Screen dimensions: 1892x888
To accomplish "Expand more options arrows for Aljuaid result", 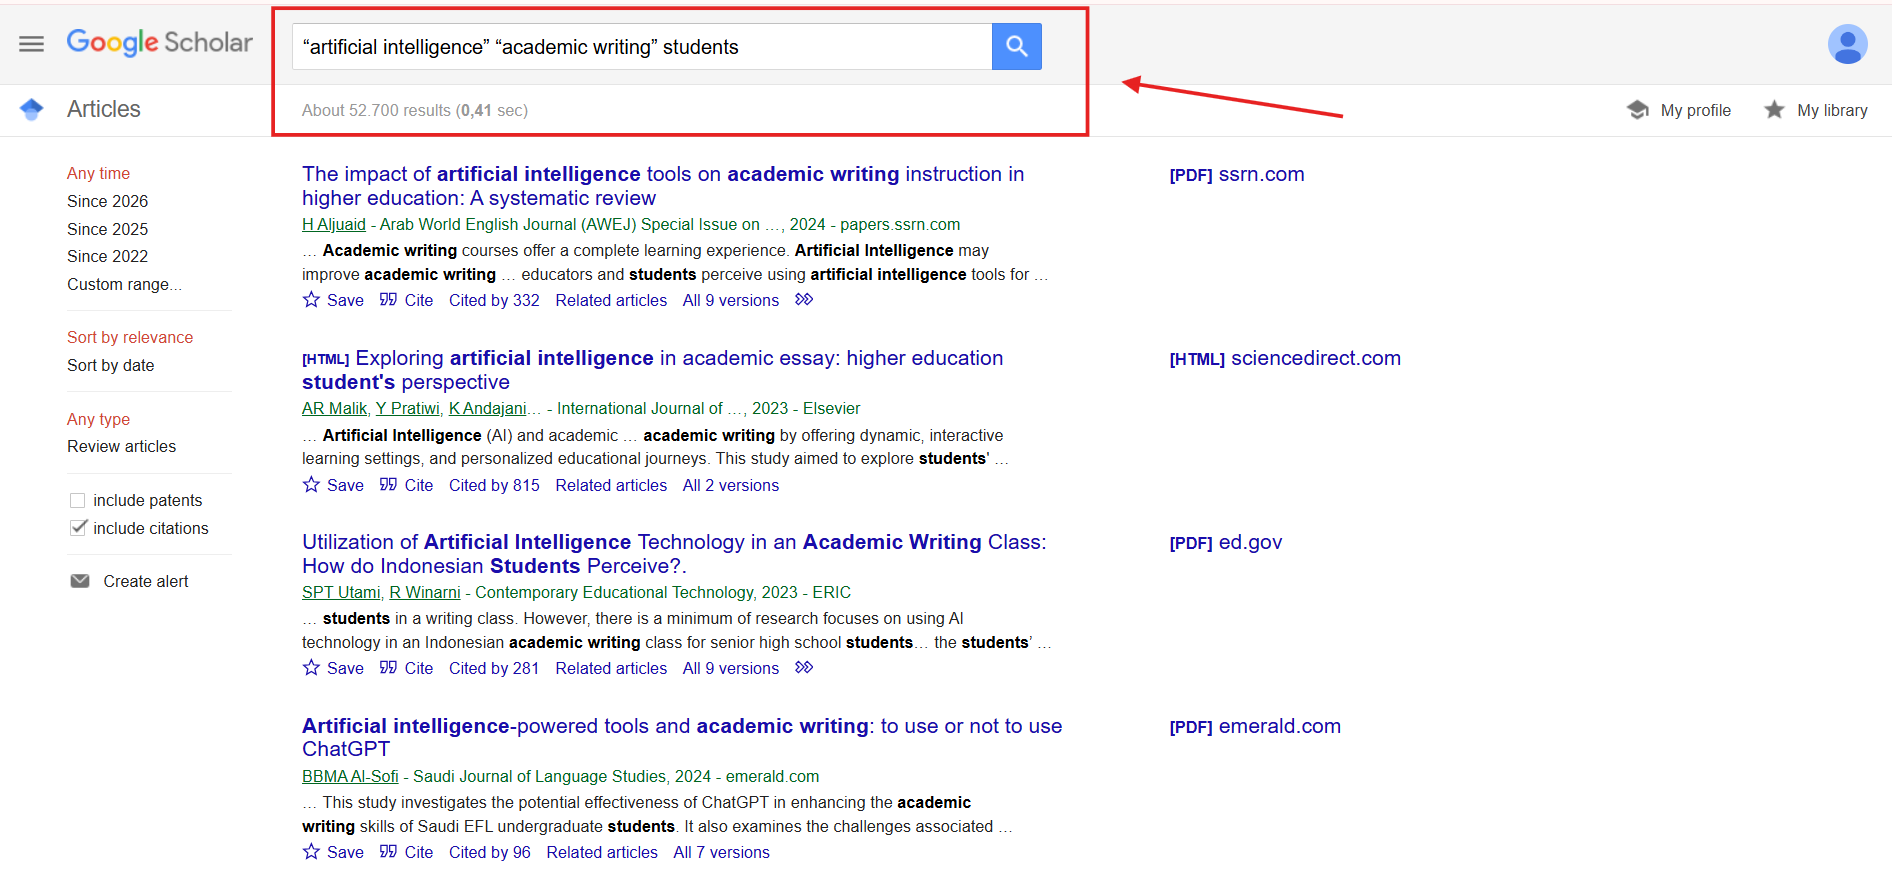I will (x=804, y=300).
